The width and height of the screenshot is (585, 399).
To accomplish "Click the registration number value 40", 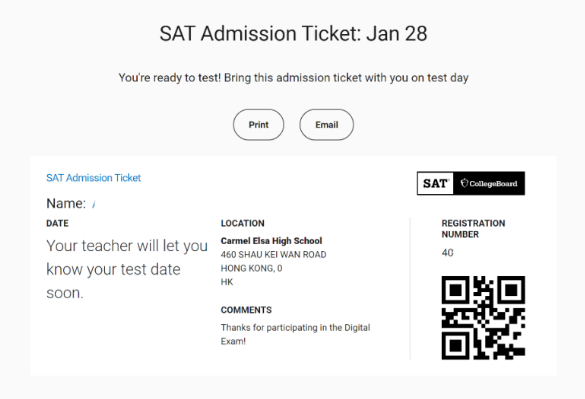I will [447, 253].
